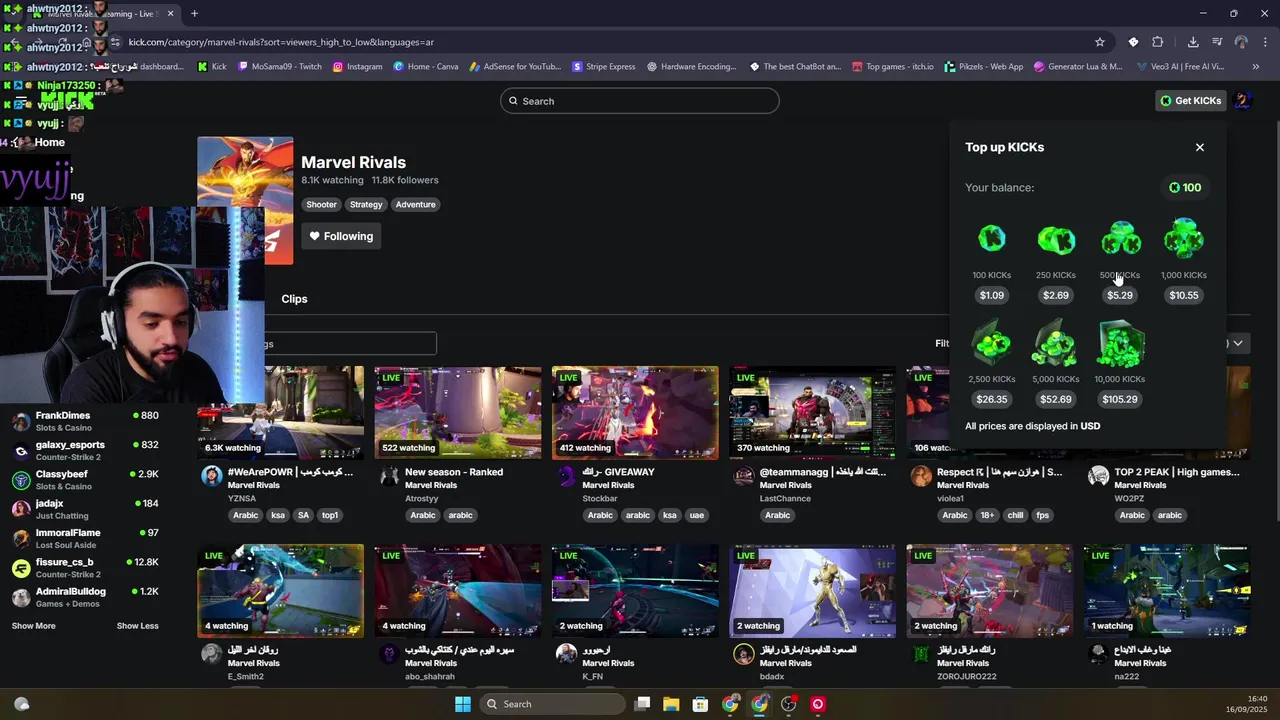The width and height of the screenshot is (1280, 720).
Task: Click the Windows taskbar Search box
Action: click(x=551, y=704)
